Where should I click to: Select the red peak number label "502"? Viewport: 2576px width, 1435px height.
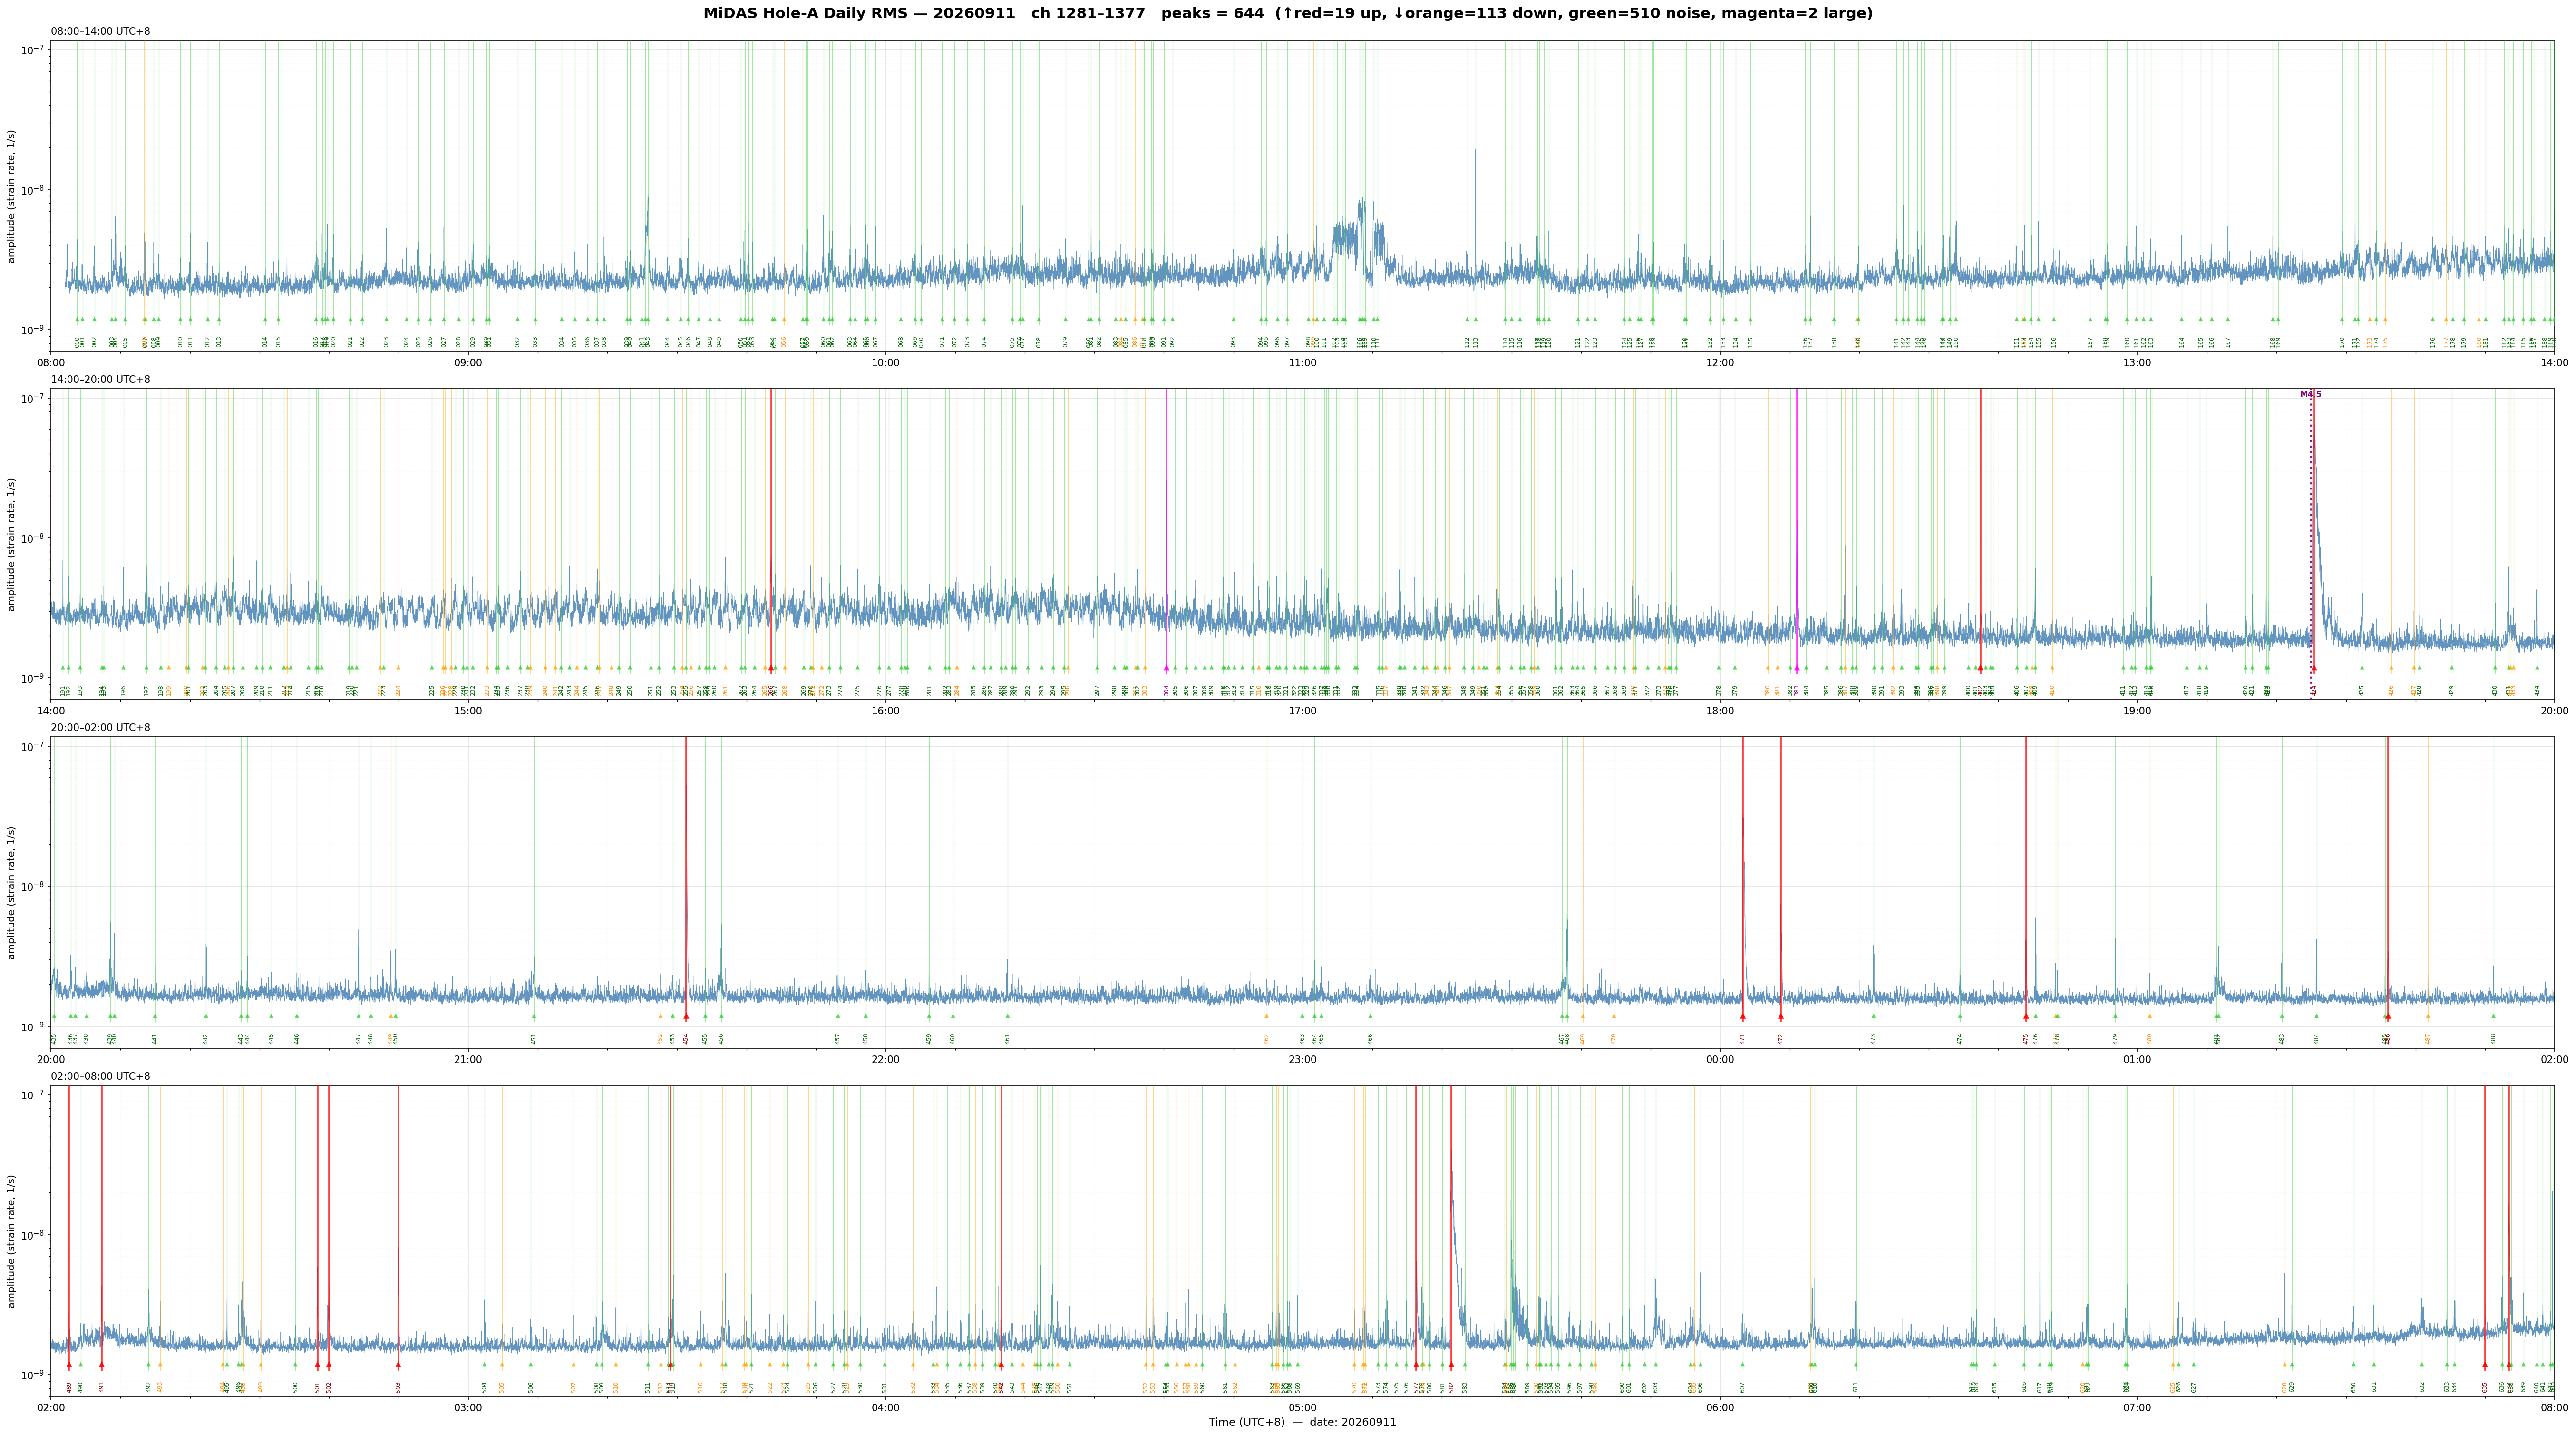pos(329,1388)
